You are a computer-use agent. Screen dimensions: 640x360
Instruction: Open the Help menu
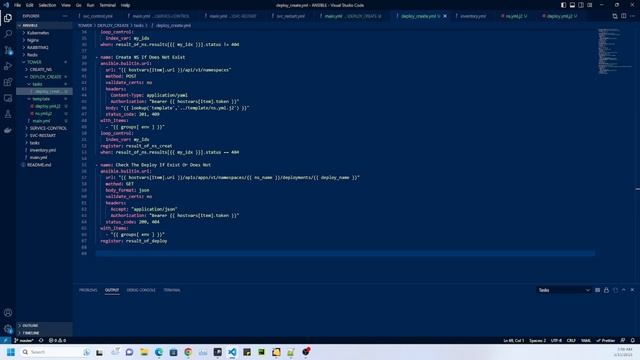coord(125,5)
